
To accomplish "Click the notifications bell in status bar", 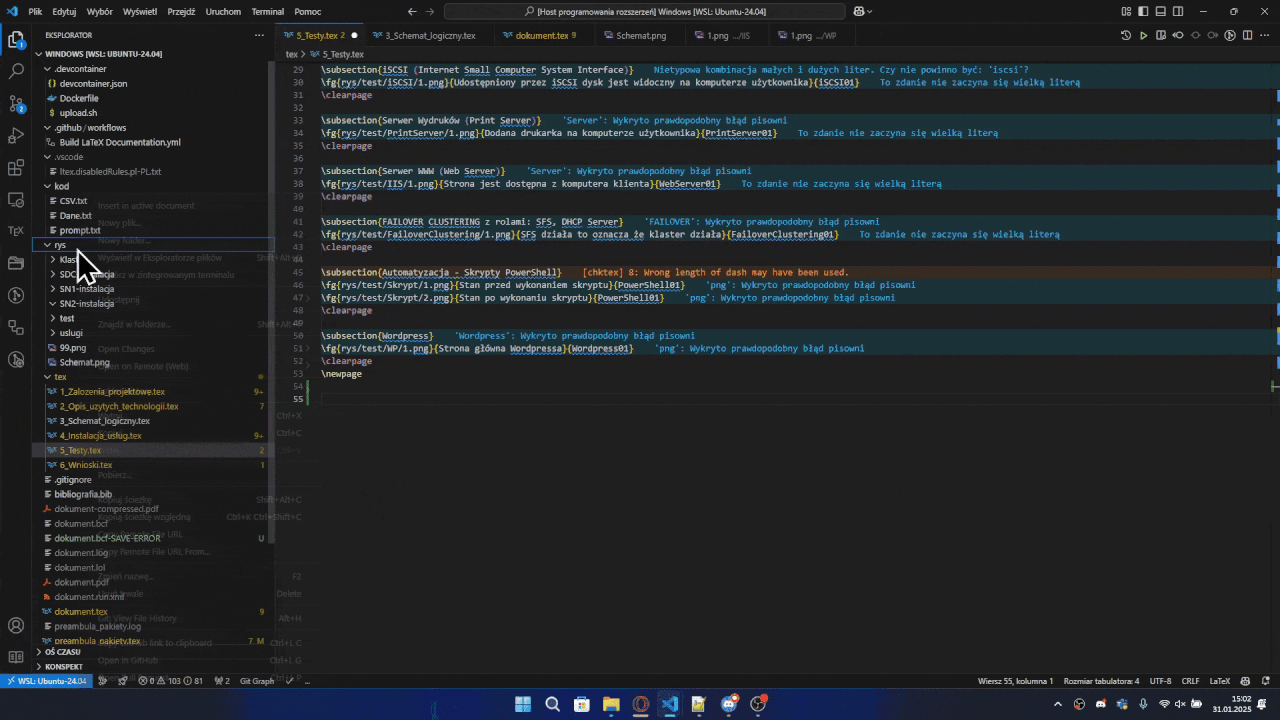I will point(1268,681).
